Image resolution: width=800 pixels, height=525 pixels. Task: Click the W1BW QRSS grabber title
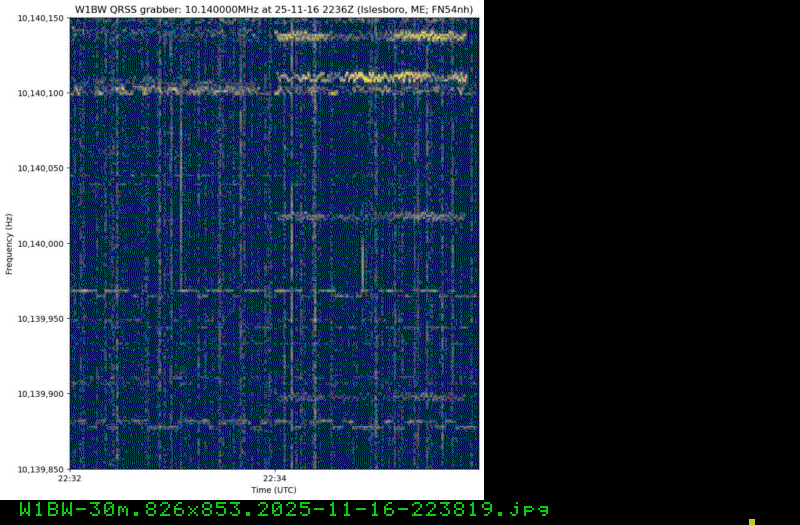click(275, 9)
